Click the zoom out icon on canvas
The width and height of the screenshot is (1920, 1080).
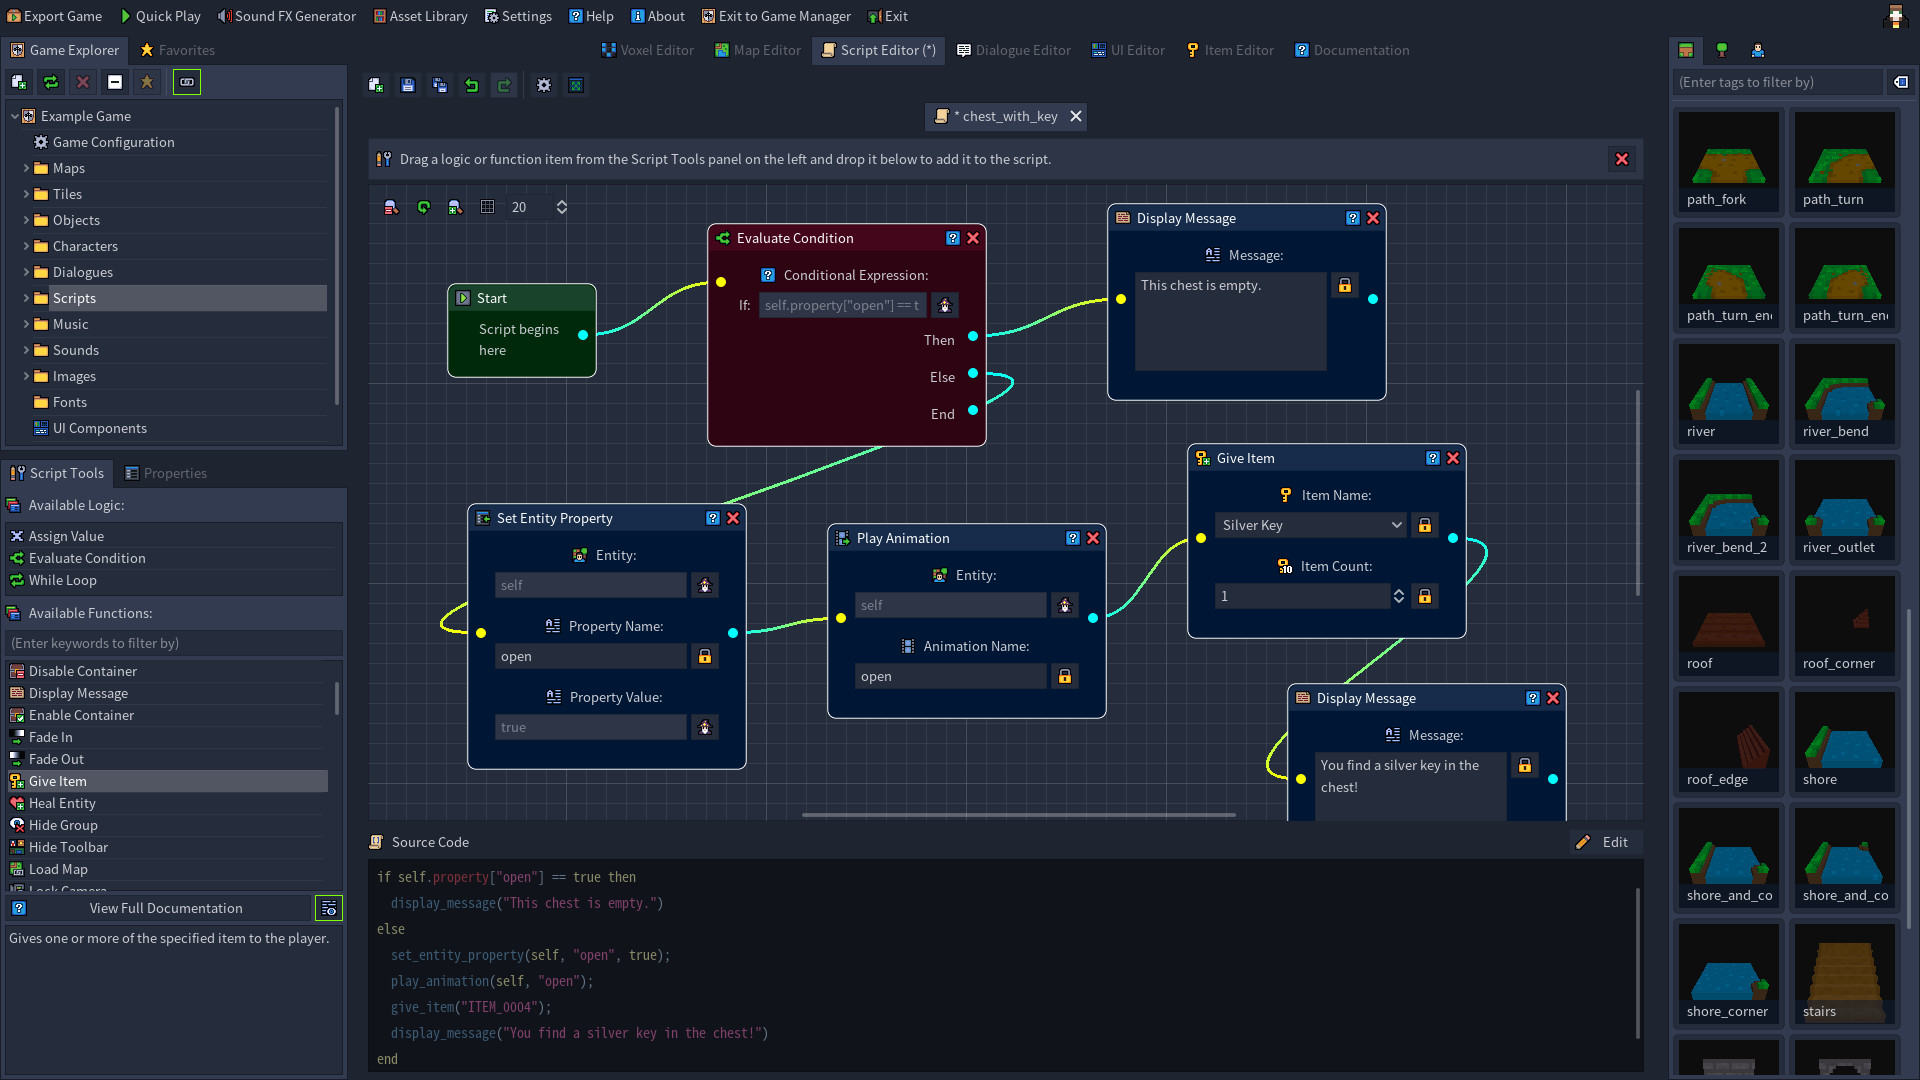[x=391, y=207]
